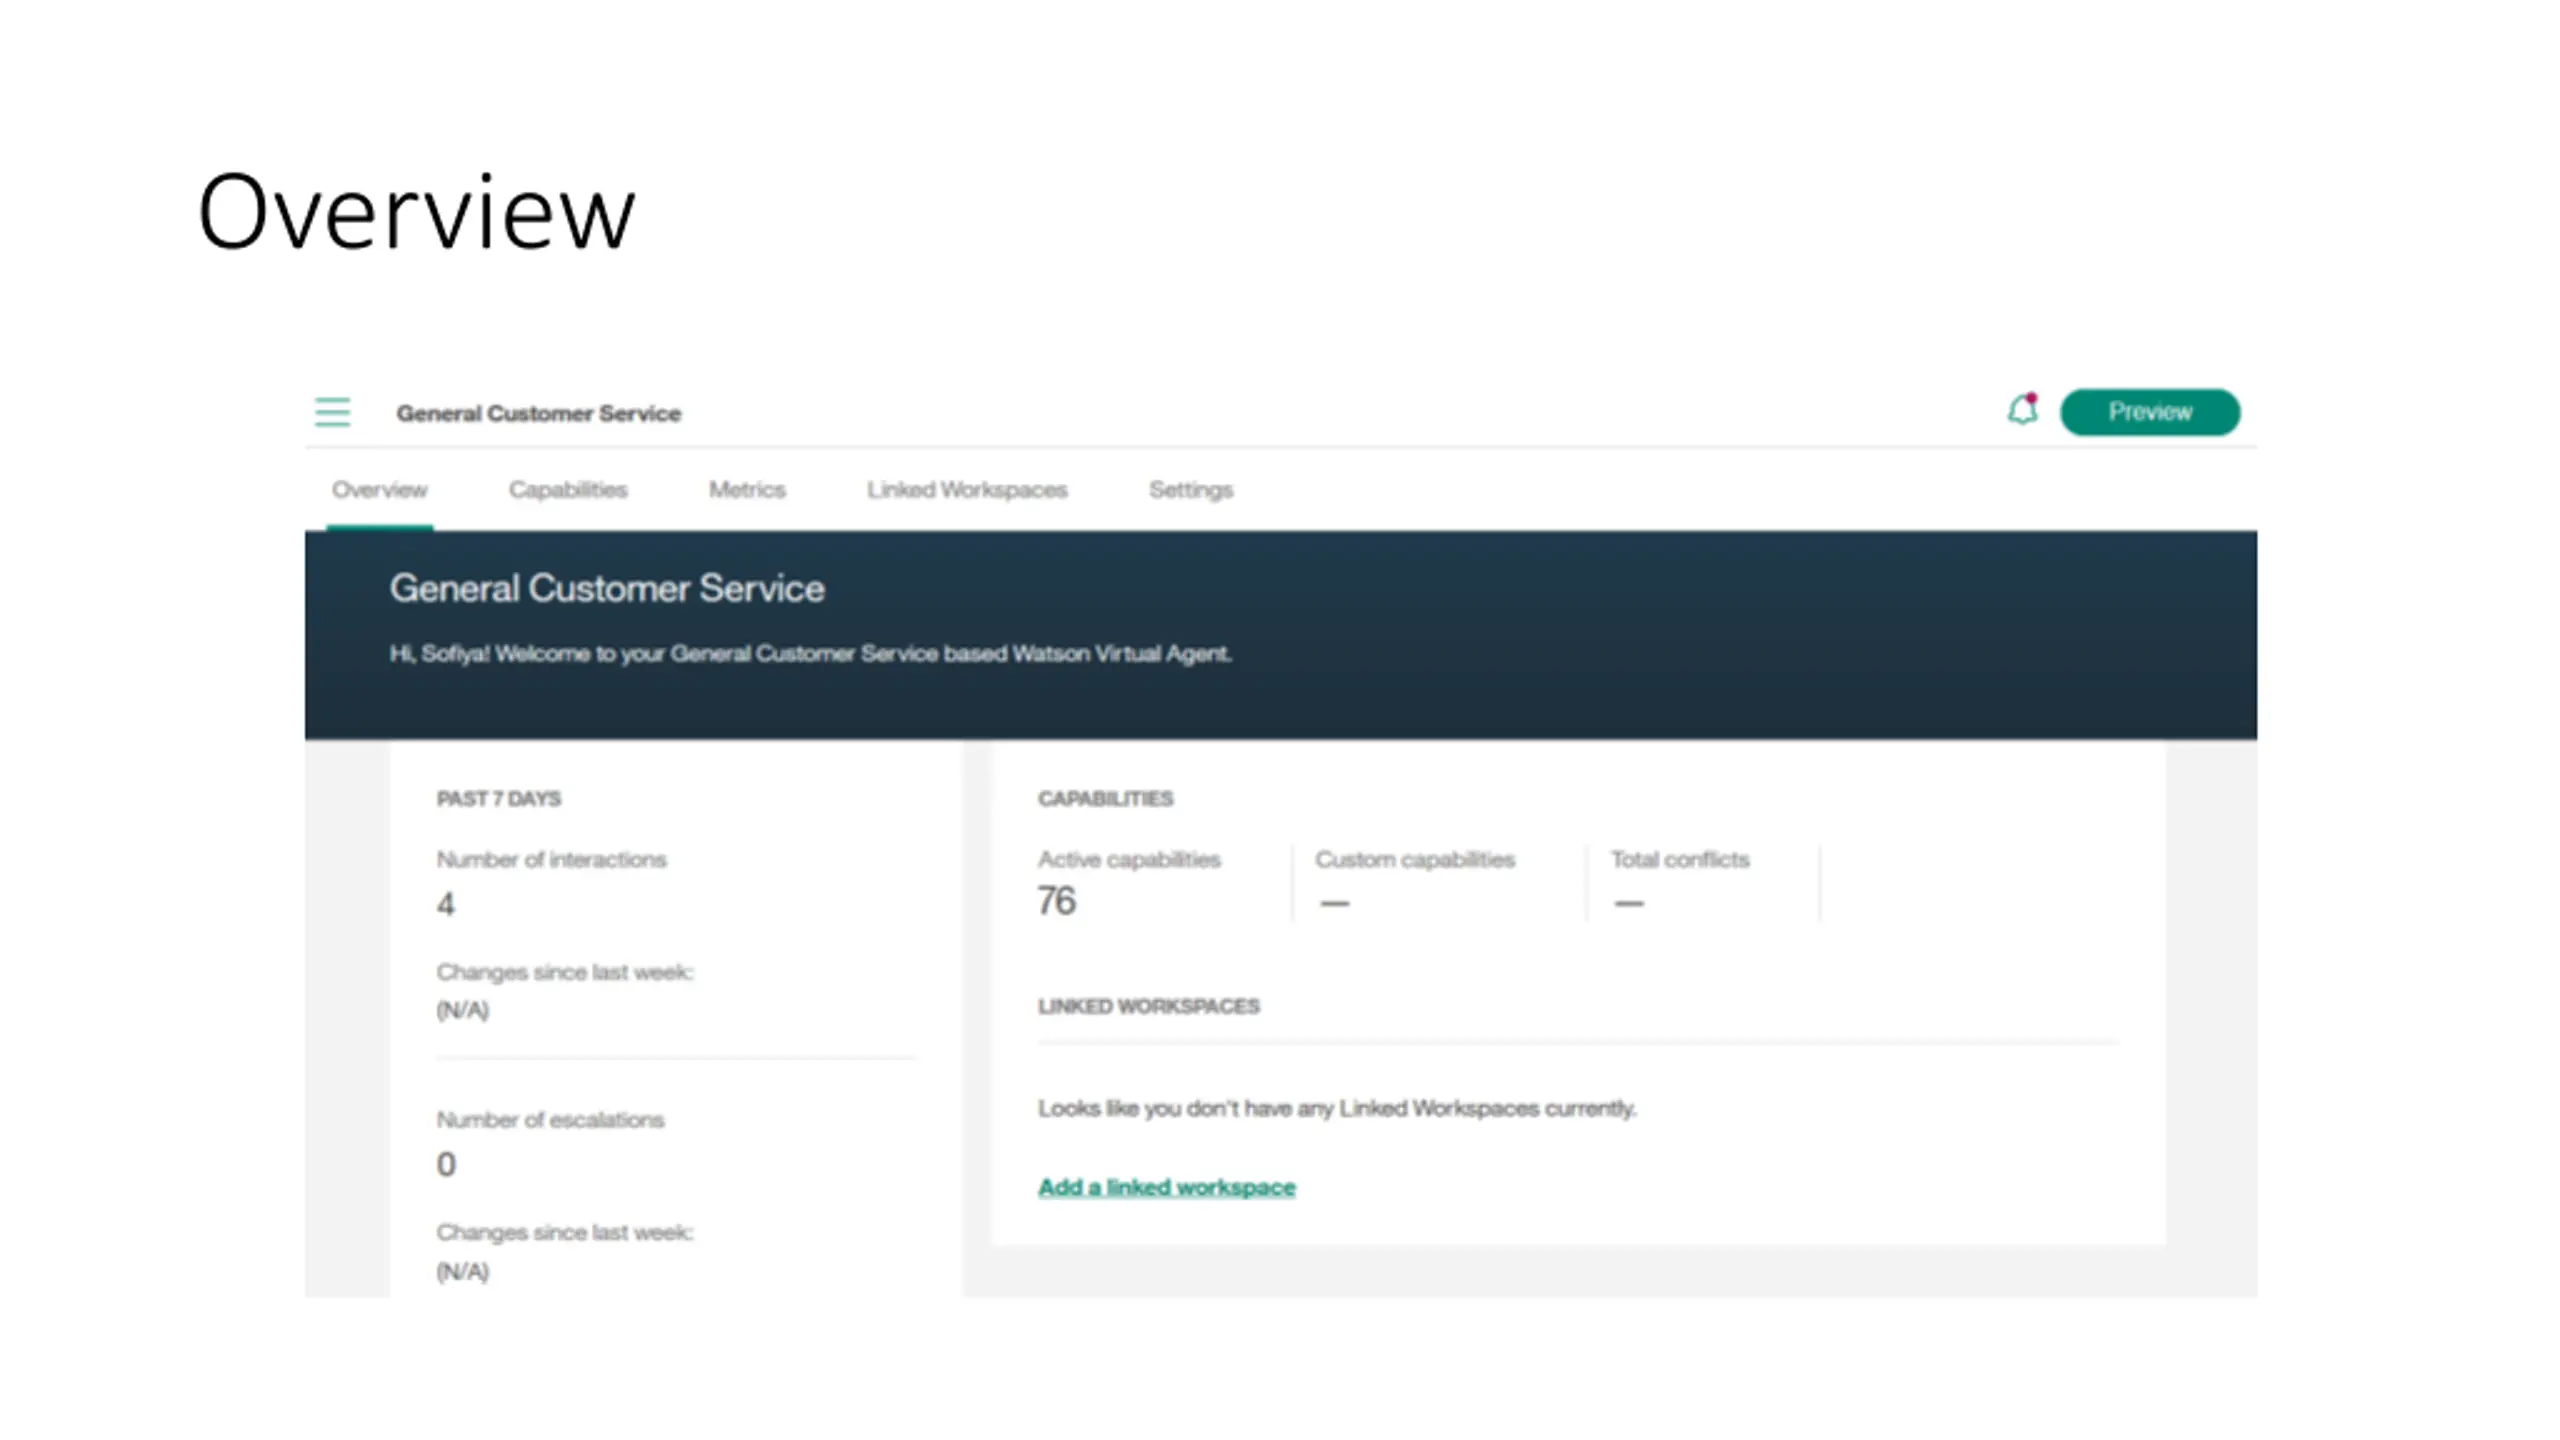Open the Capabilities tab
This screenshot has height=1440, width=2560.
568,490
